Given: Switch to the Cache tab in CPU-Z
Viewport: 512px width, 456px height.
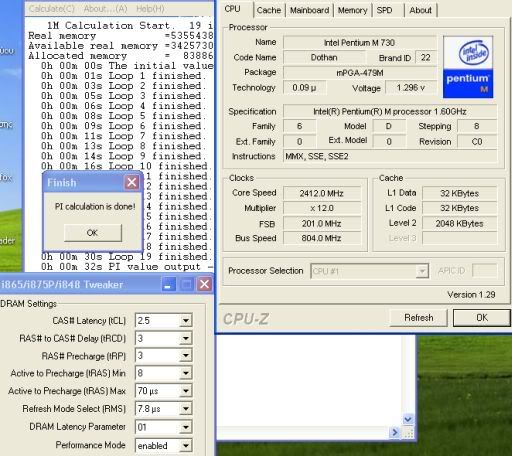Looking at the screenshot, I should [269, 10].
